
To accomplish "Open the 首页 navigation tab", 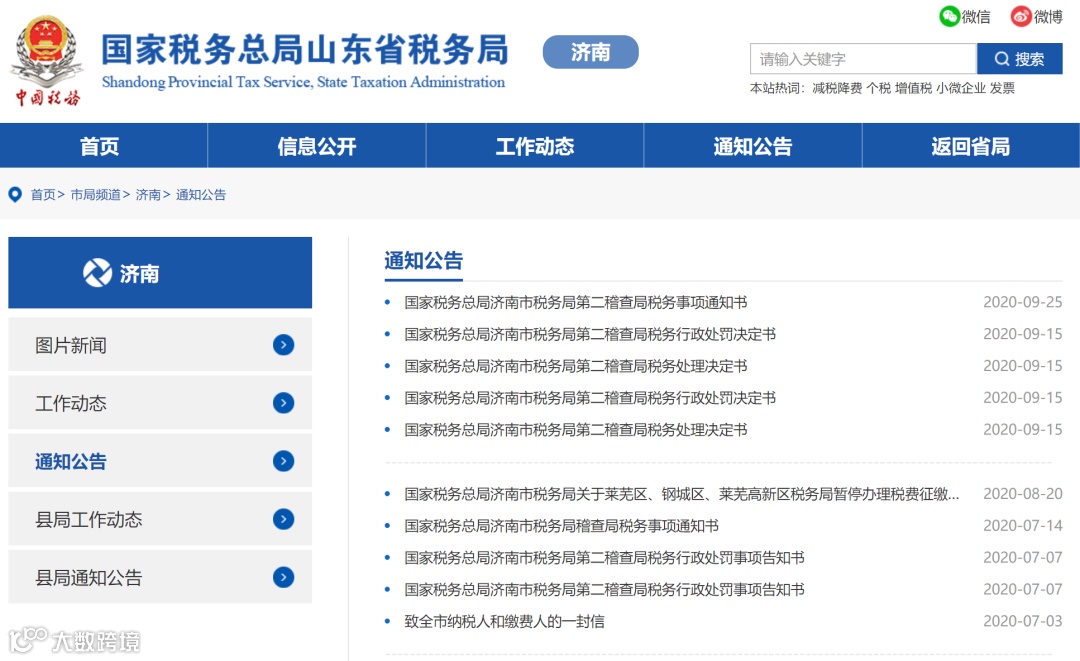I will click(100, 146).
